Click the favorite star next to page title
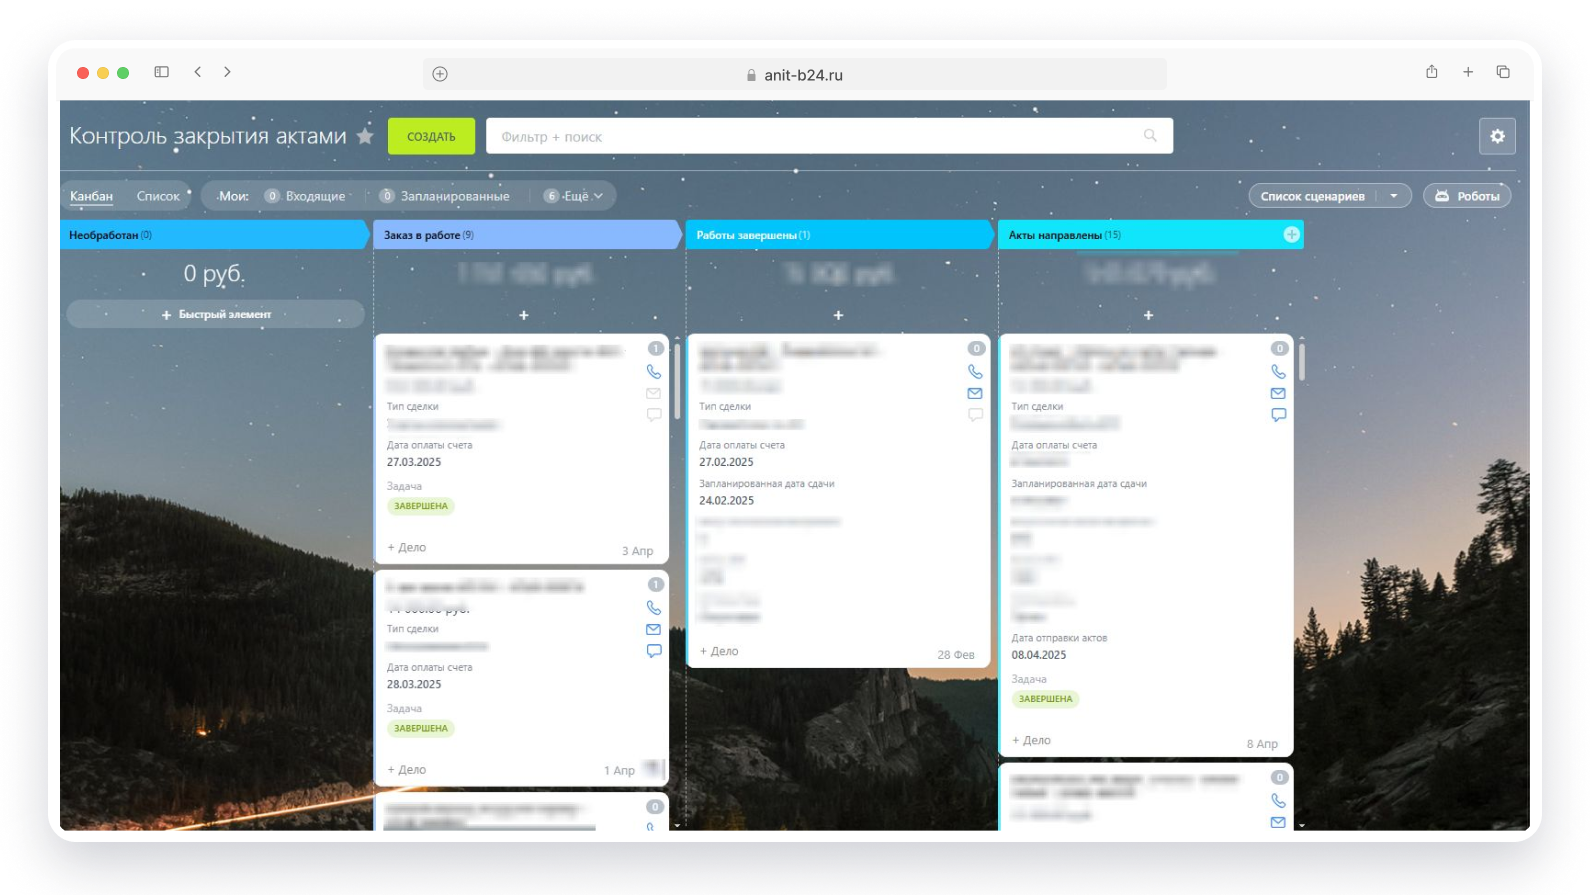1590x895 pixels. [x=366, y=136]
